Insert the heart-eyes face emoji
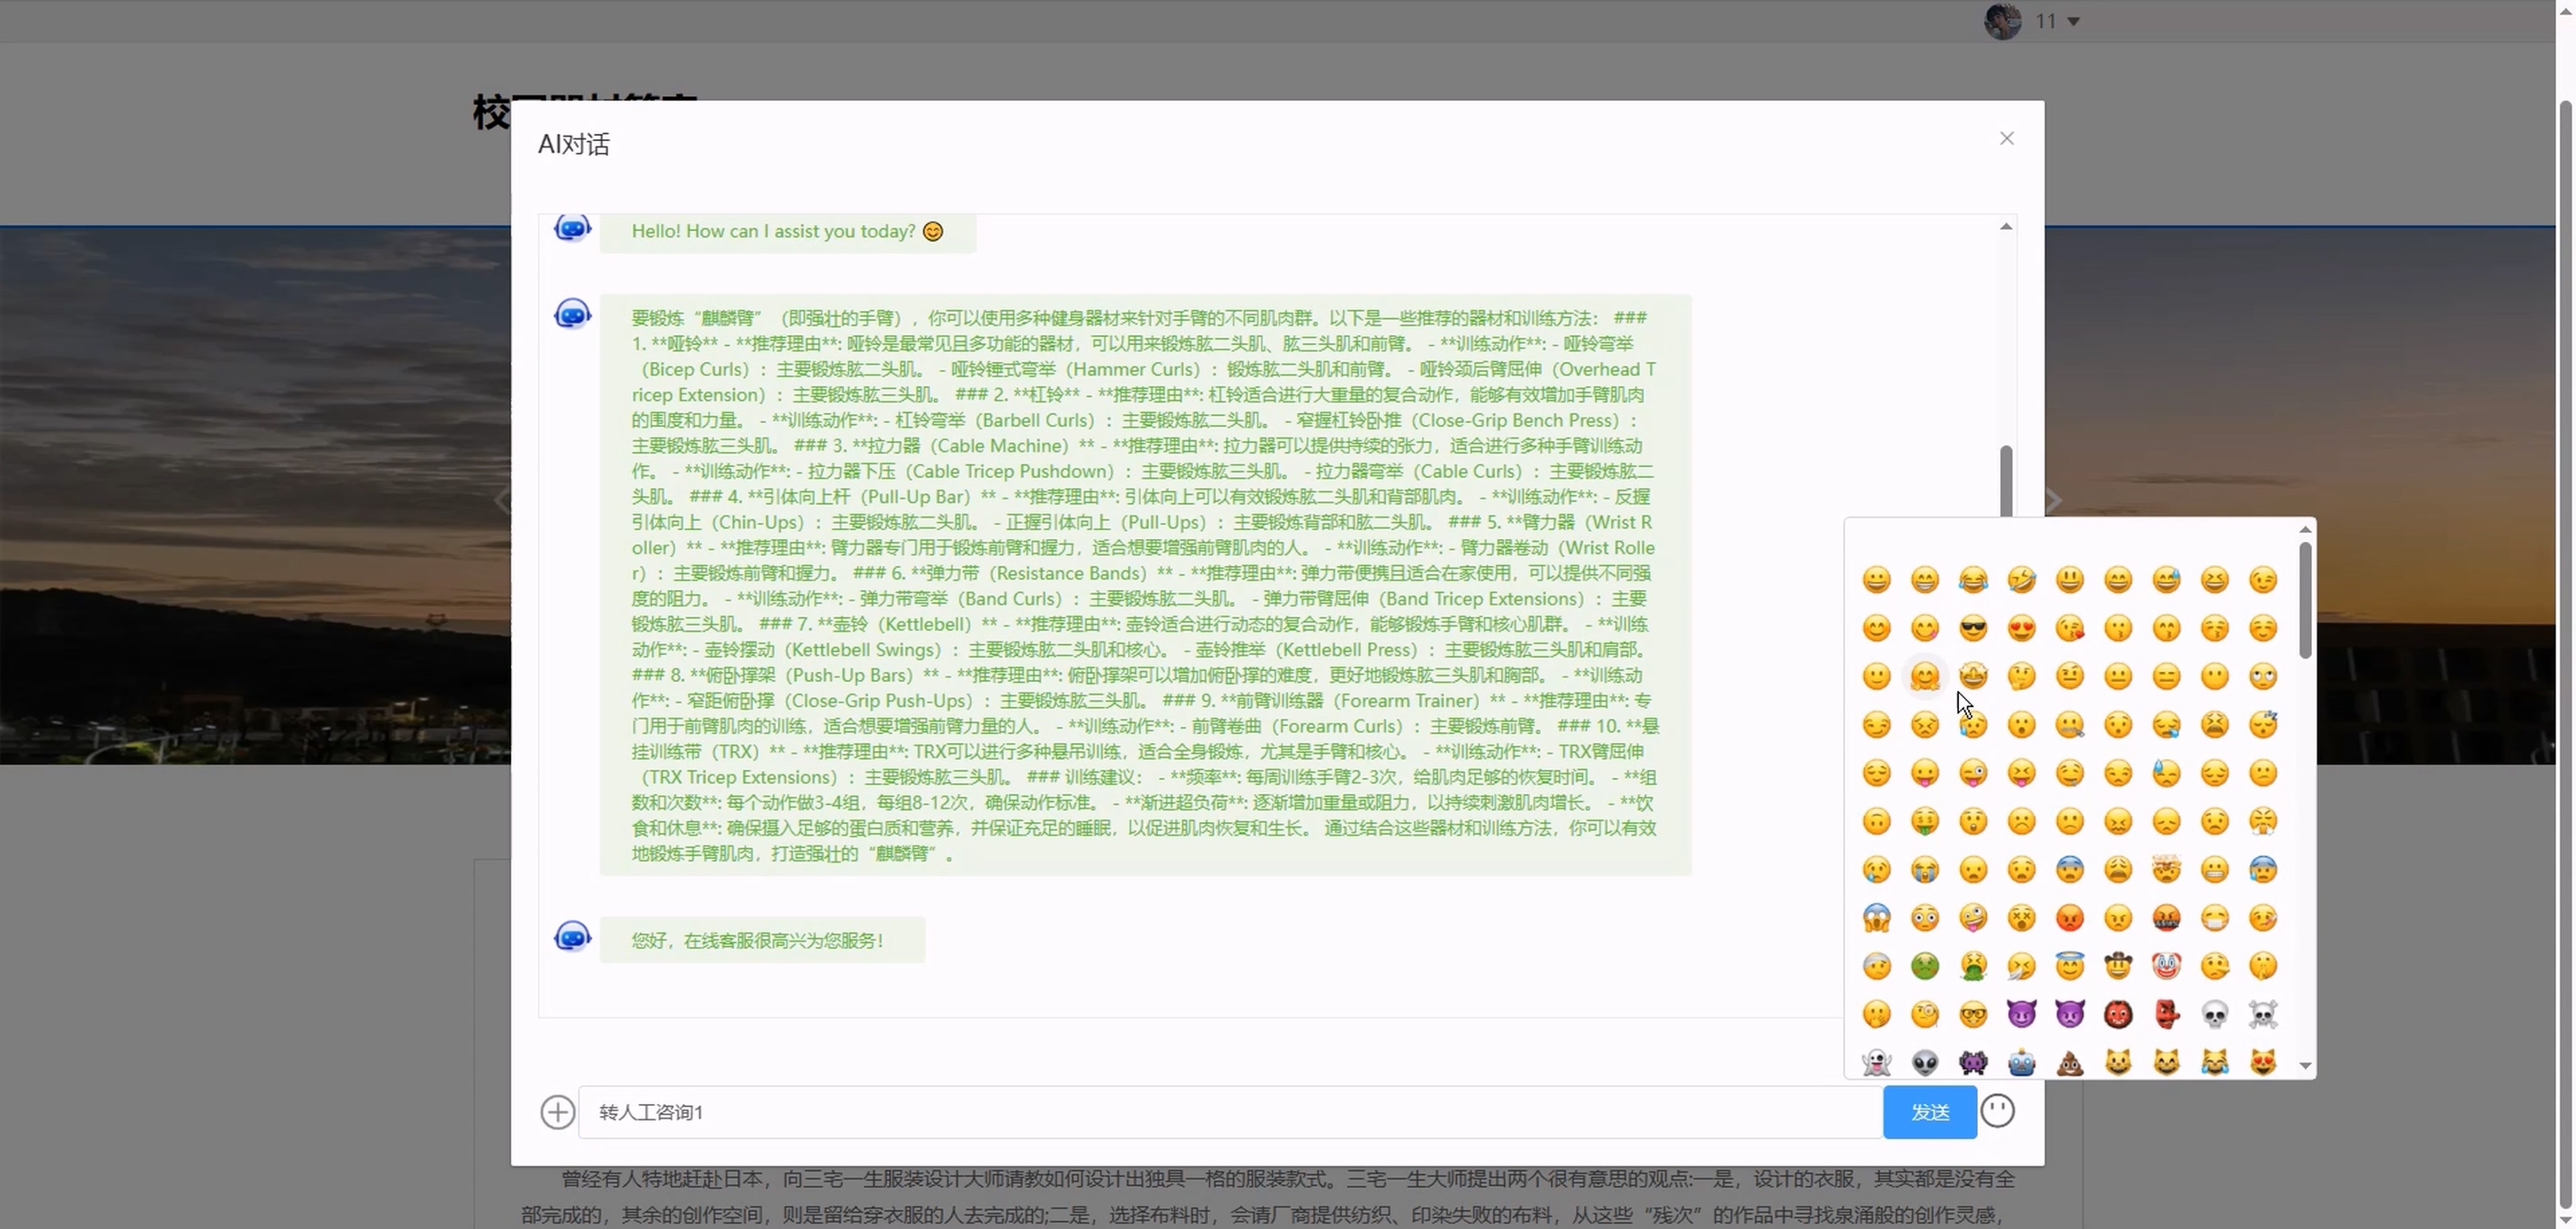Screen dimensions: 2576x1229 [2021, 629]
